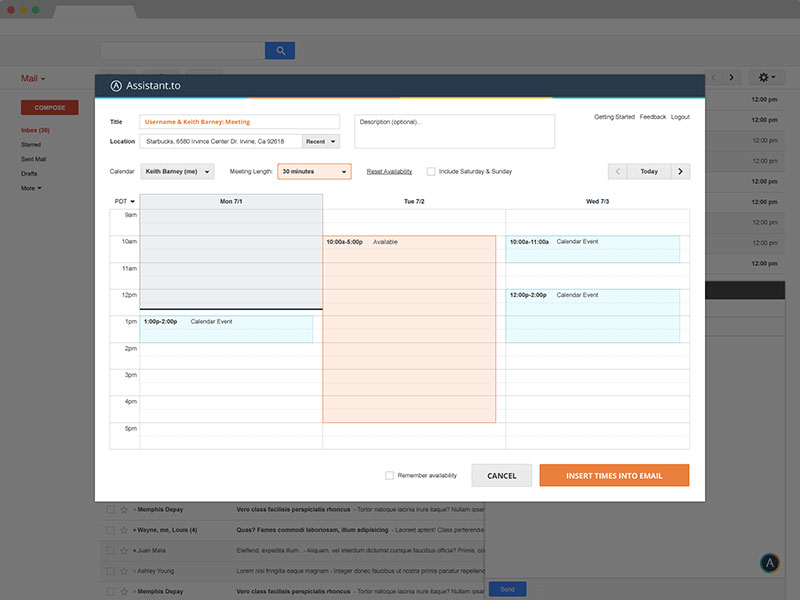The width and height of the screenshot is (800, 600).
Task: Click the round Assistant.to badge in compose window
Action: pyautogui.click(x=769, y=563)
